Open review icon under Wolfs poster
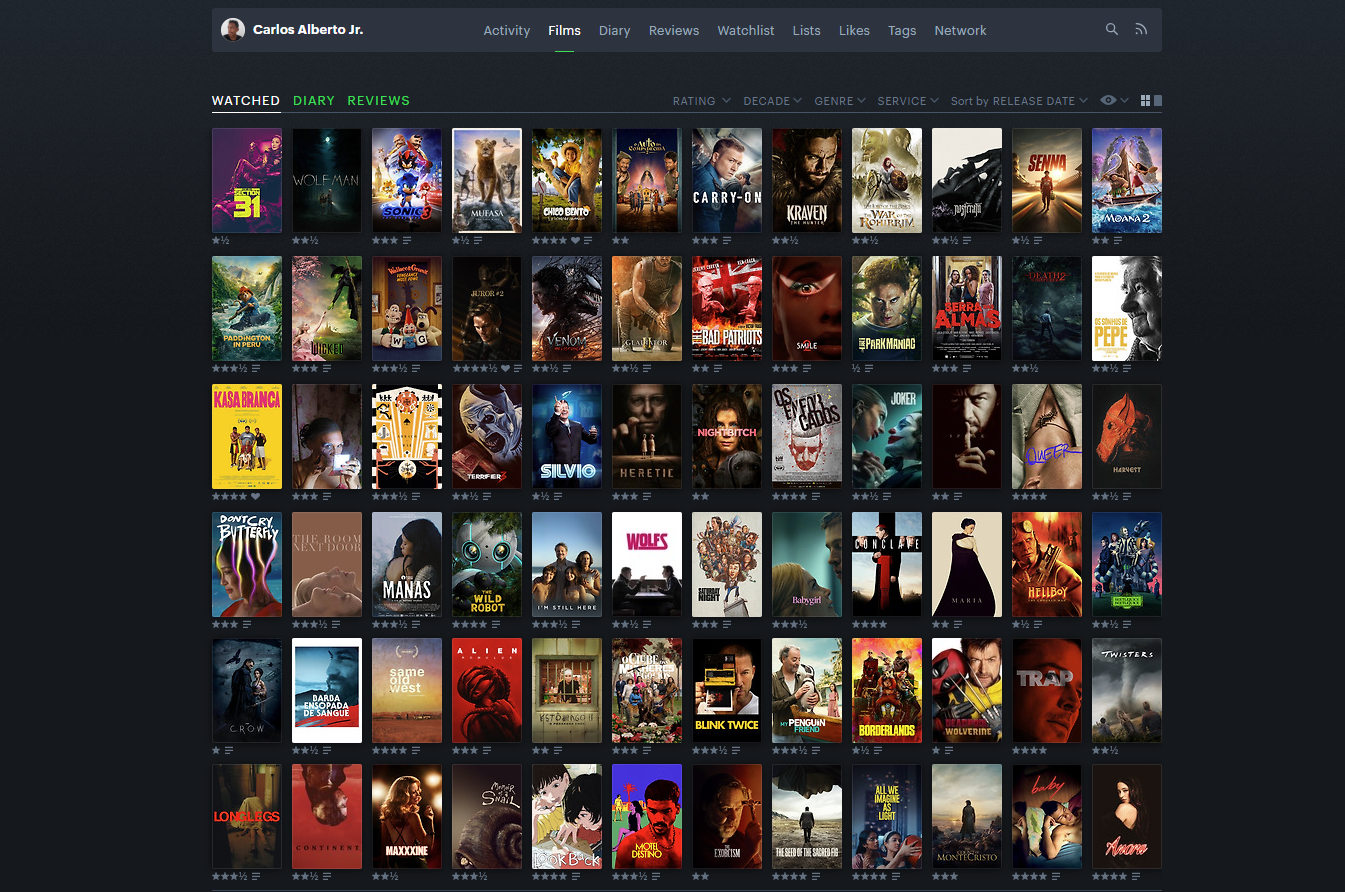This screenshot has height=892, width=1345. tap(646, 624)
